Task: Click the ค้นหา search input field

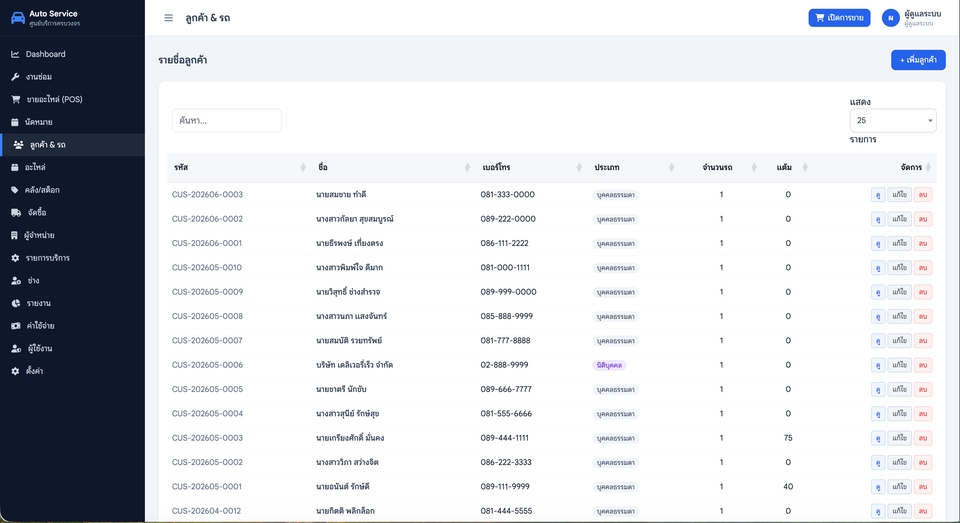Action: tap(227, 121)
